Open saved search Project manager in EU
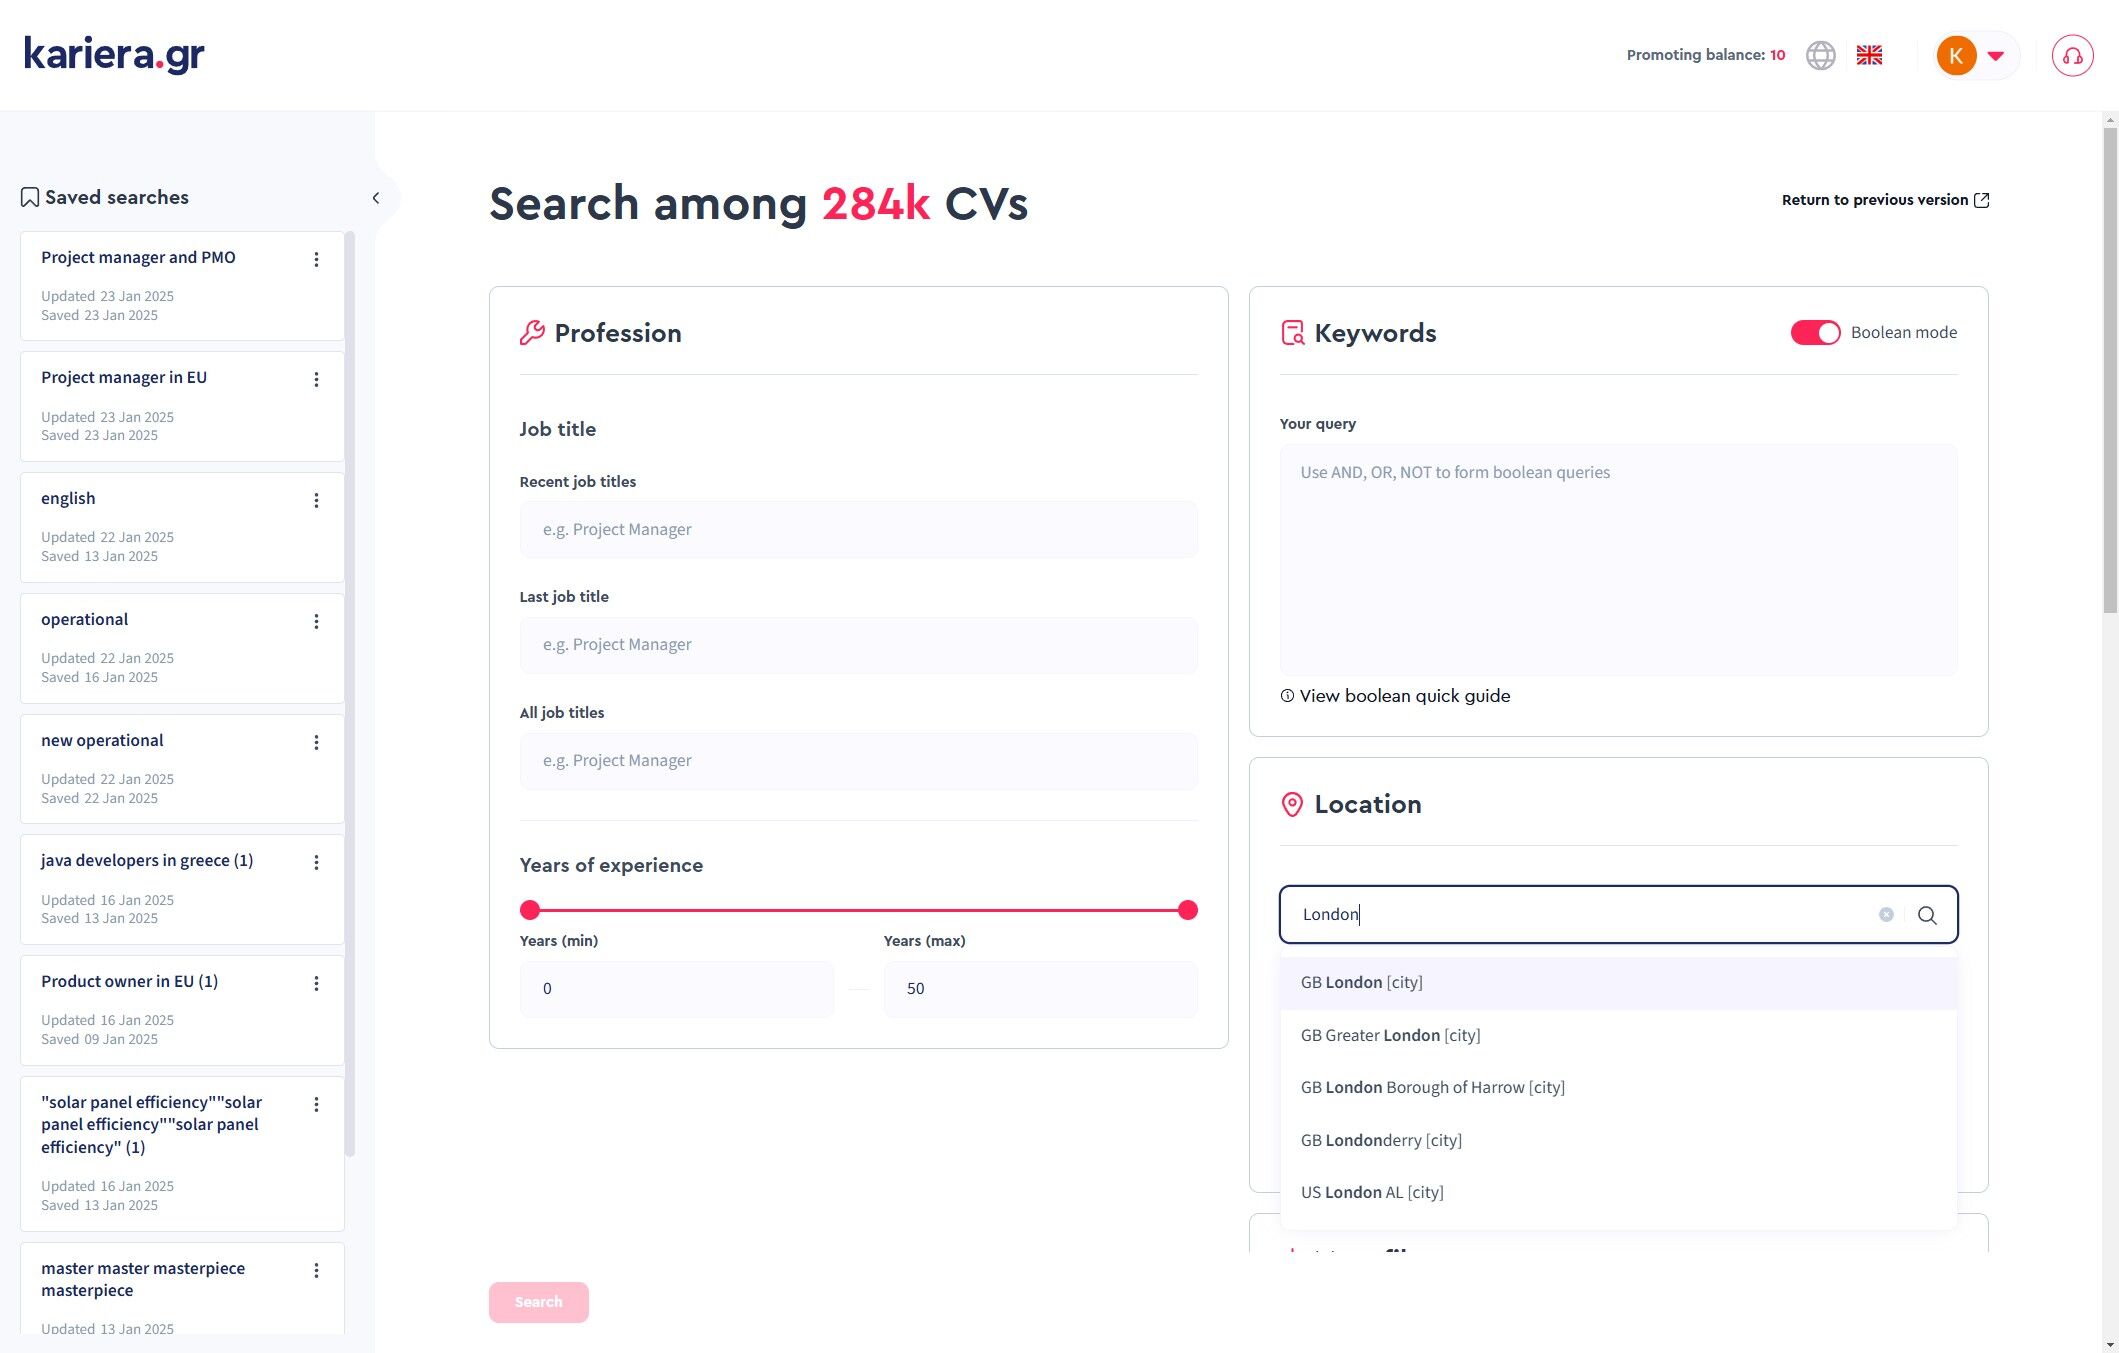Viewport: 2119px width, 1353px height. (124, 378)
